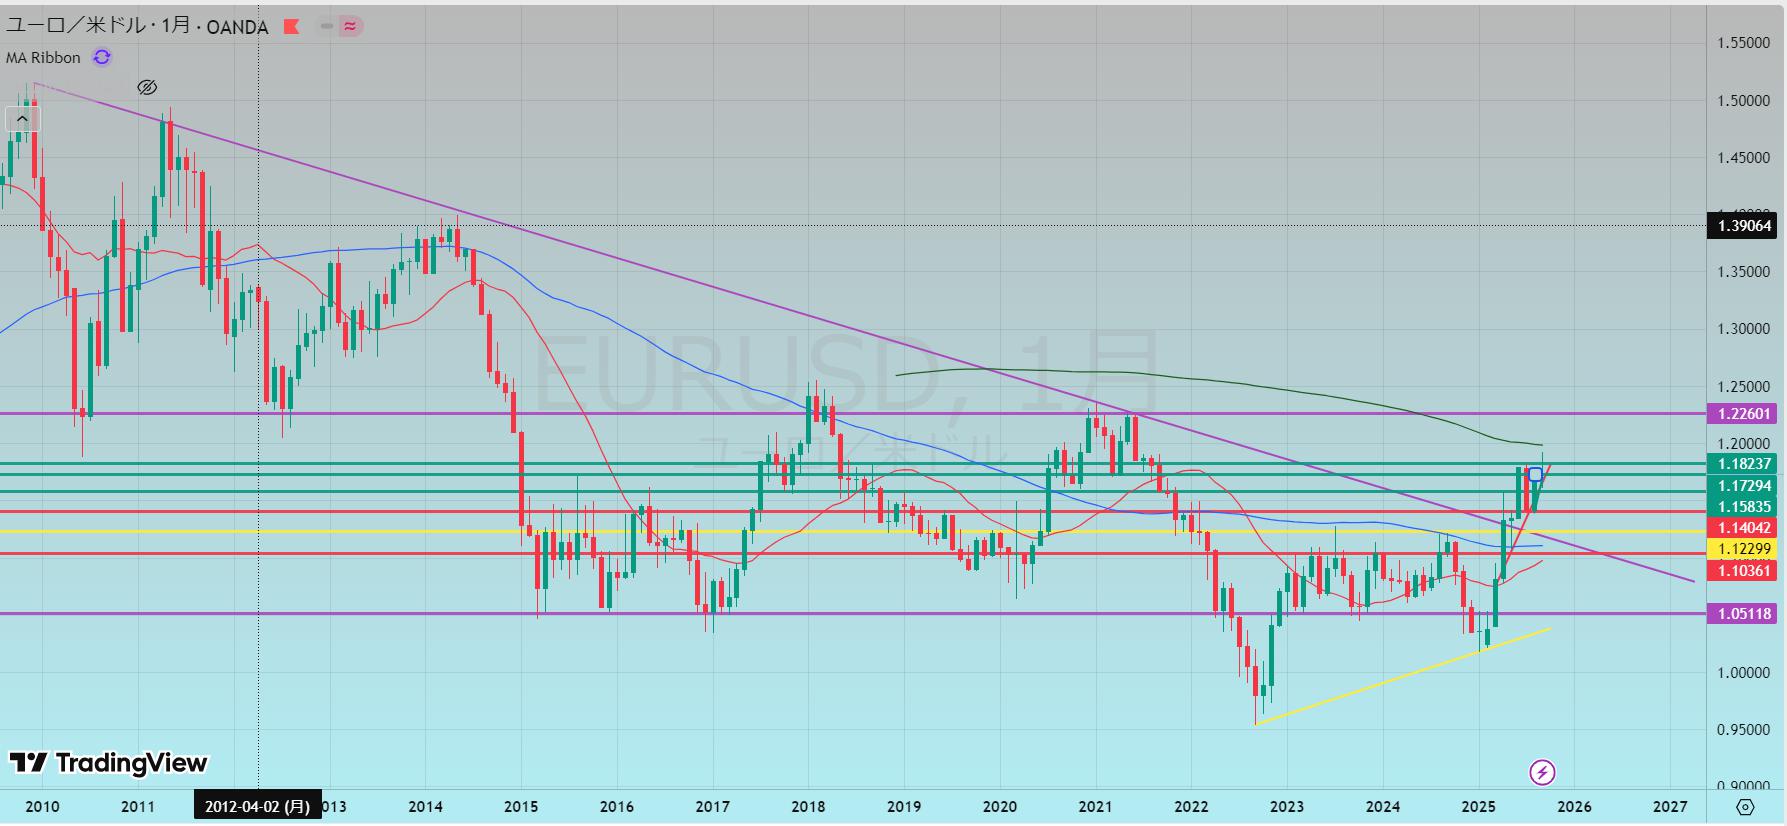Select the yellow 1.12299 price label
This screenshot has width=1787, height=826.
click(x=1744, y=549)
